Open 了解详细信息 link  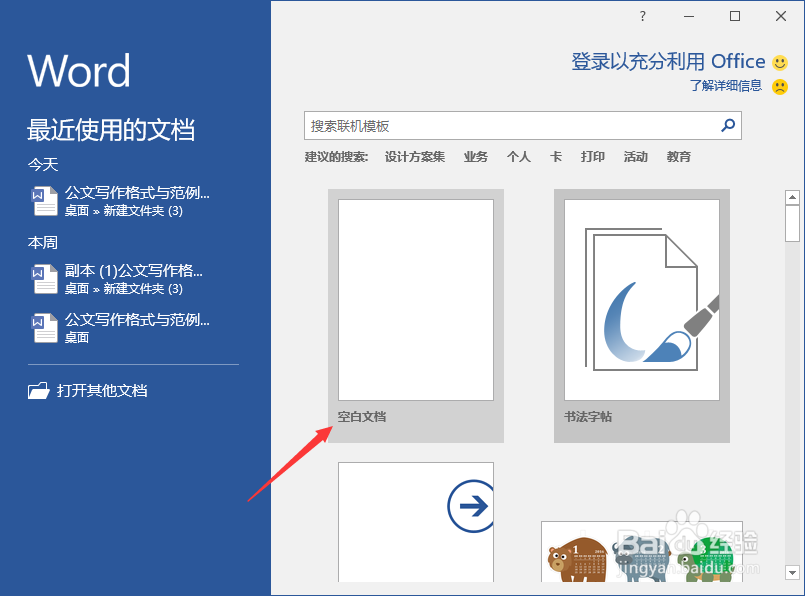(725, 86)
